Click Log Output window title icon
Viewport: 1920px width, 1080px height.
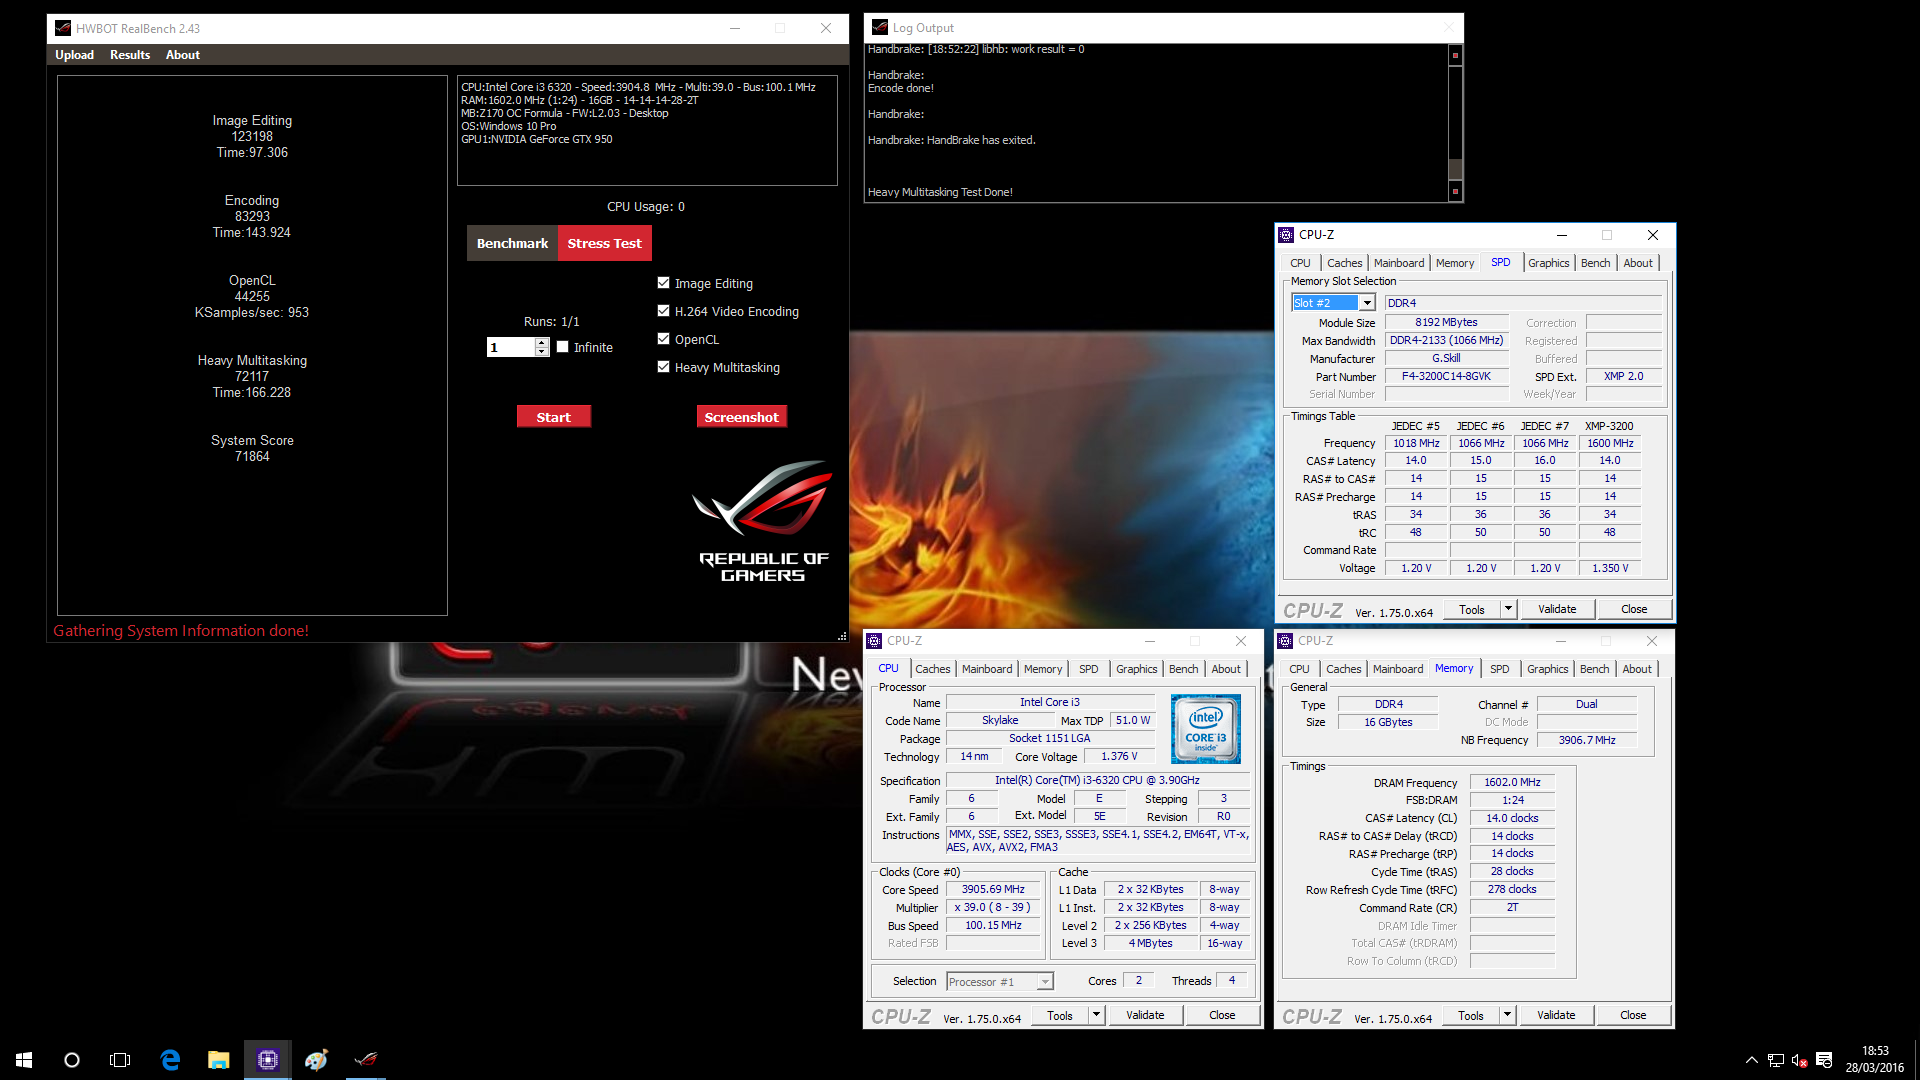(880, 27)
